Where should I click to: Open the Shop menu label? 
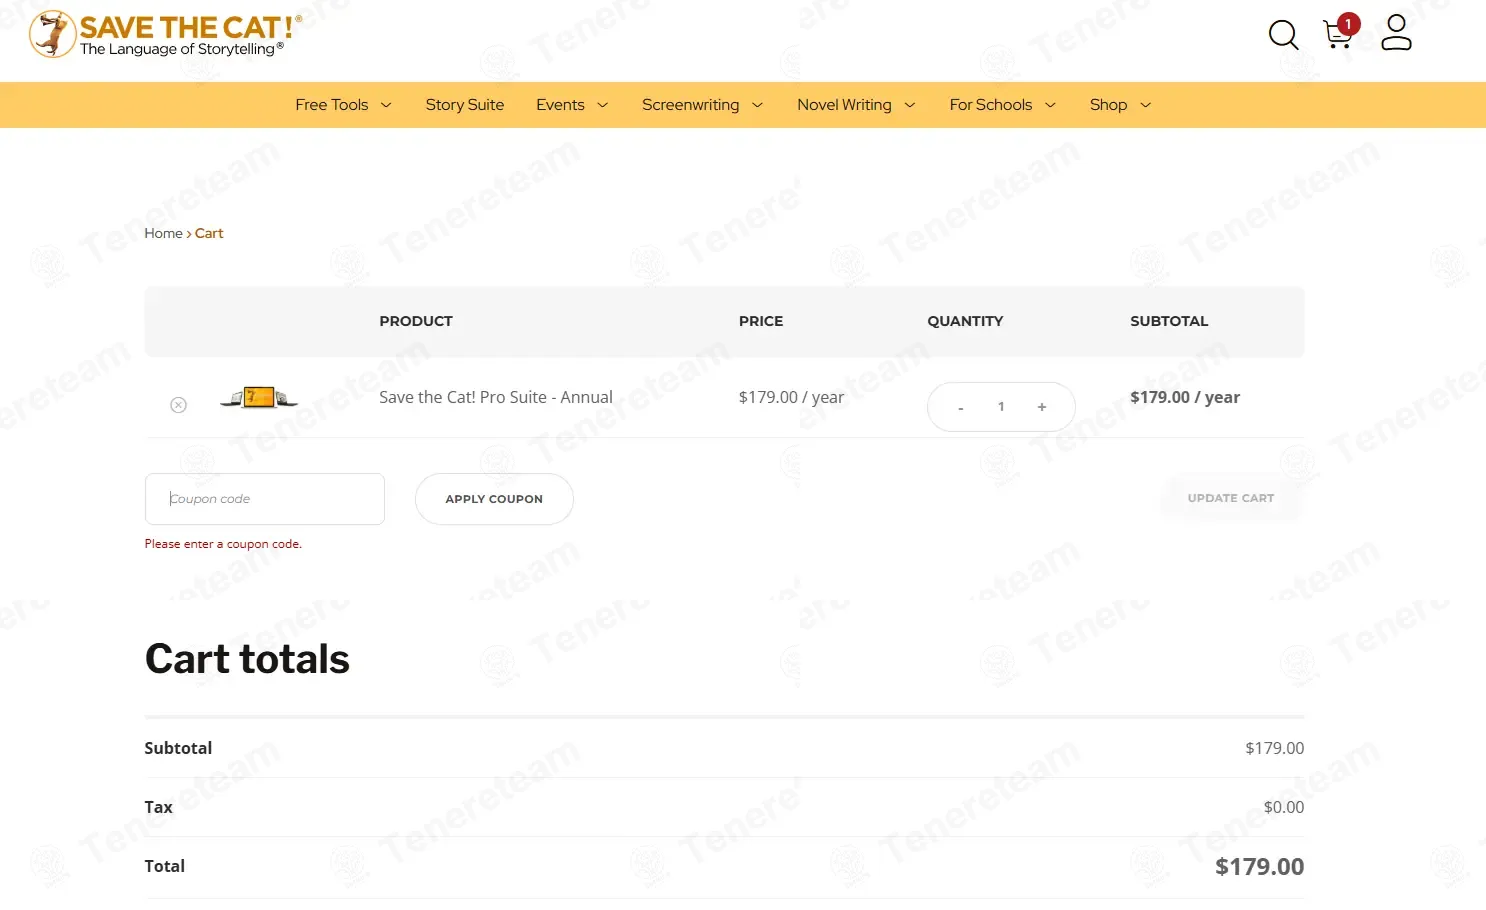click(1108, 105)
